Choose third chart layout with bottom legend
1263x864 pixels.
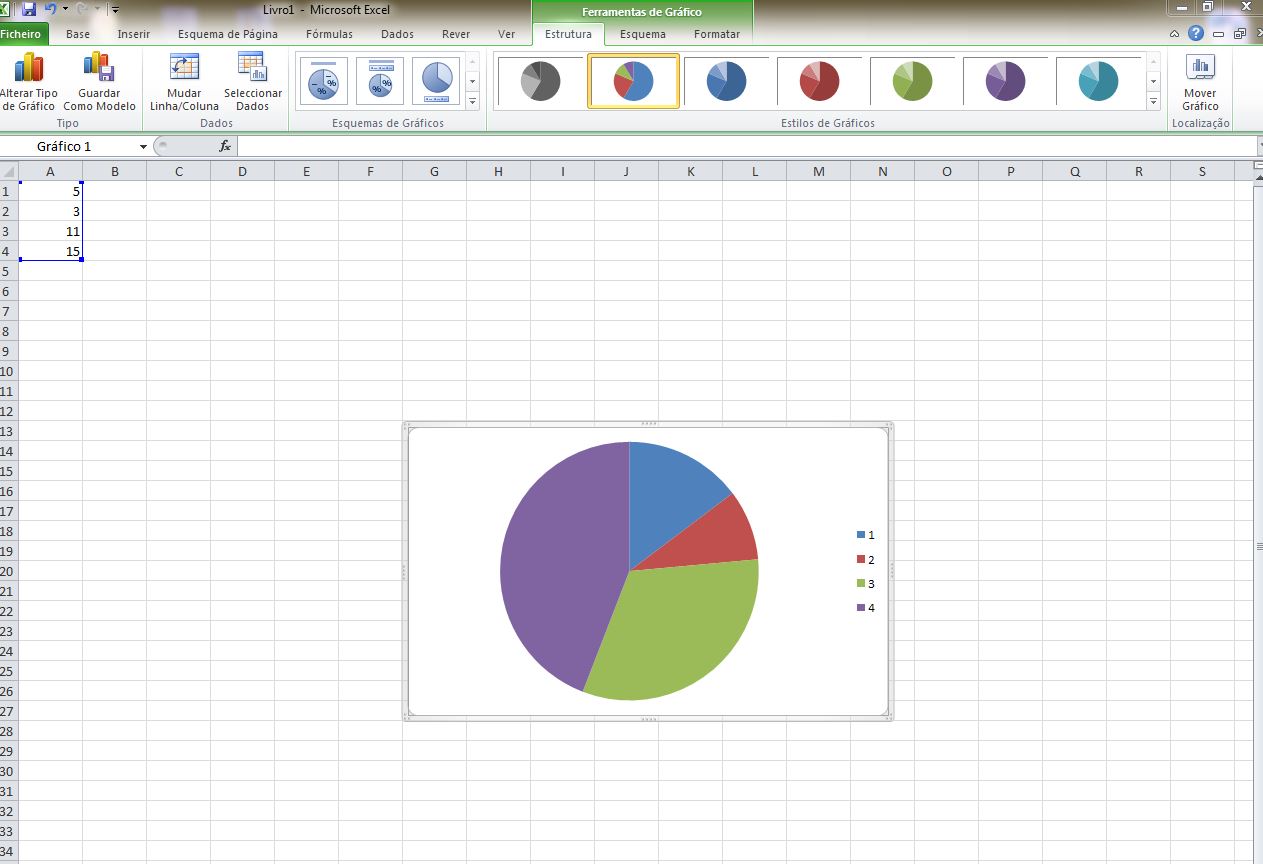coord(436,81)
